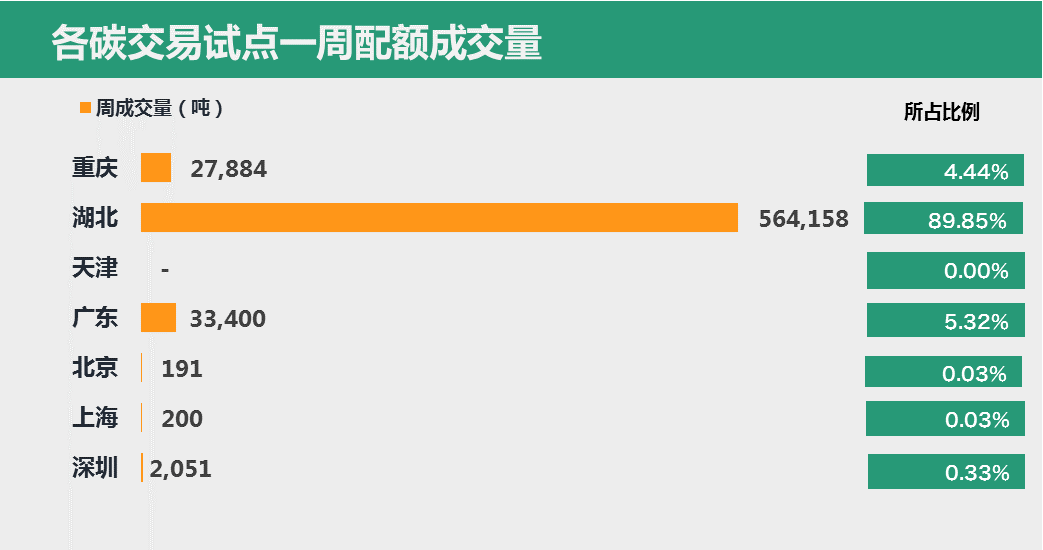Image resolution: width=1043 pixels, height=550 pixels.
Task: Click the 2,051 data value
Action: click(x=181, y=469)
